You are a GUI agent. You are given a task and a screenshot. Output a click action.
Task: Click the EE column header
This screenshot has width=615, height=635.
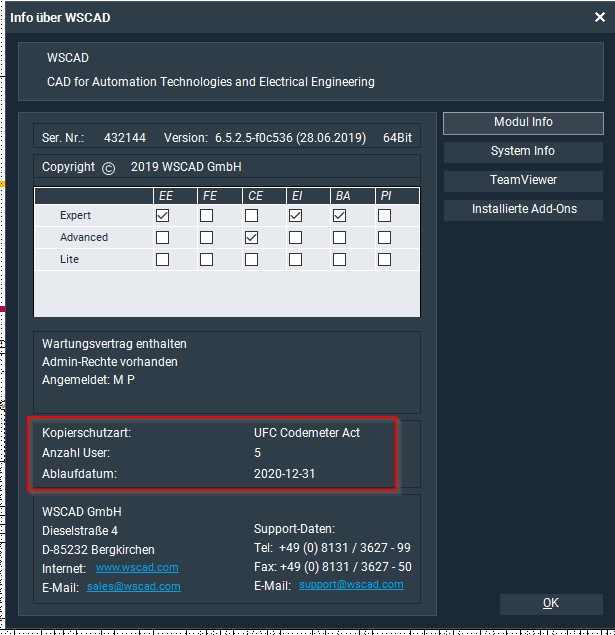coord(175,196)
